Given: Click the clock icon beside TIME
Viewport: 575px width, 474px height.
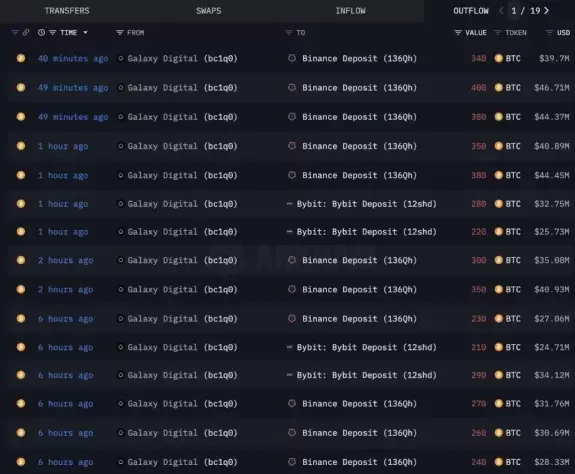Looking at the screenshot, I should coord(41,33).
